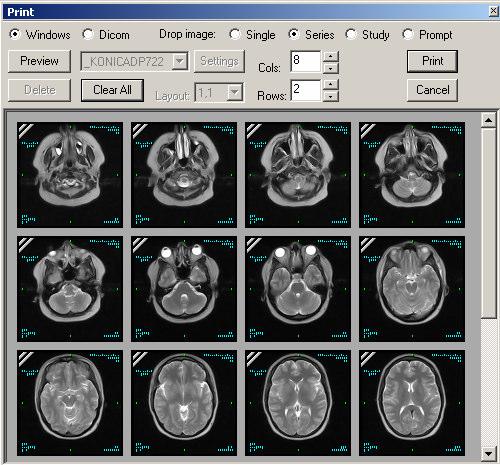Choose the Single drop image option
This screenshot has width=500, height=465.
click(235, 34)
